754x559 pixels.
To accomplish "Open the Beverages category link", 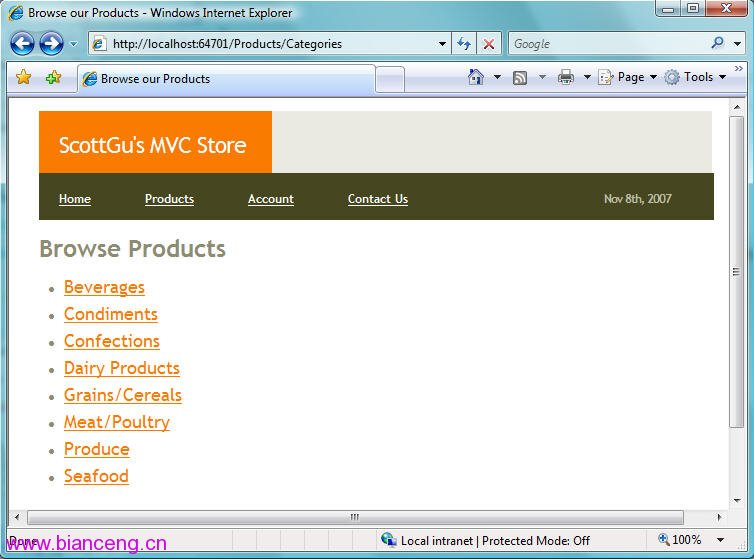I will click(x=104, y=287).
